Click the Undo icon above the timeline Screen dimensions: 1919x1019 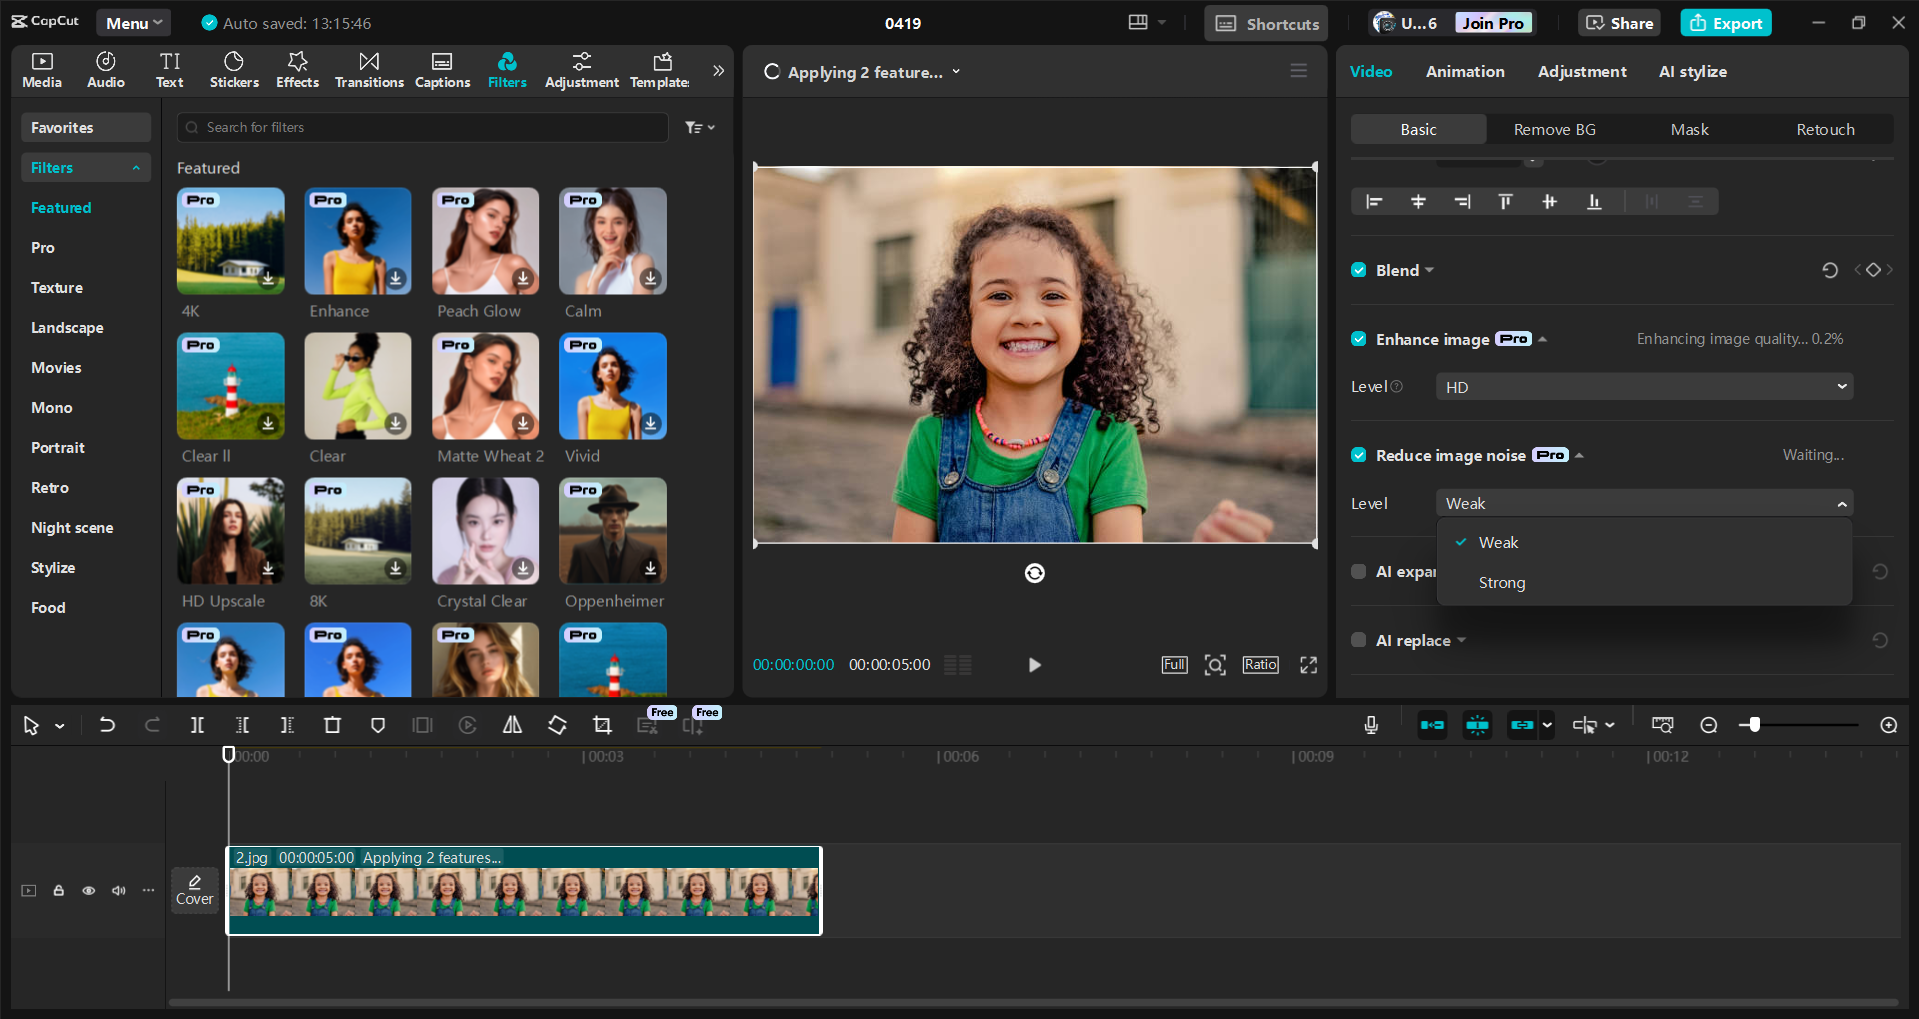click(x=107, y=725)
